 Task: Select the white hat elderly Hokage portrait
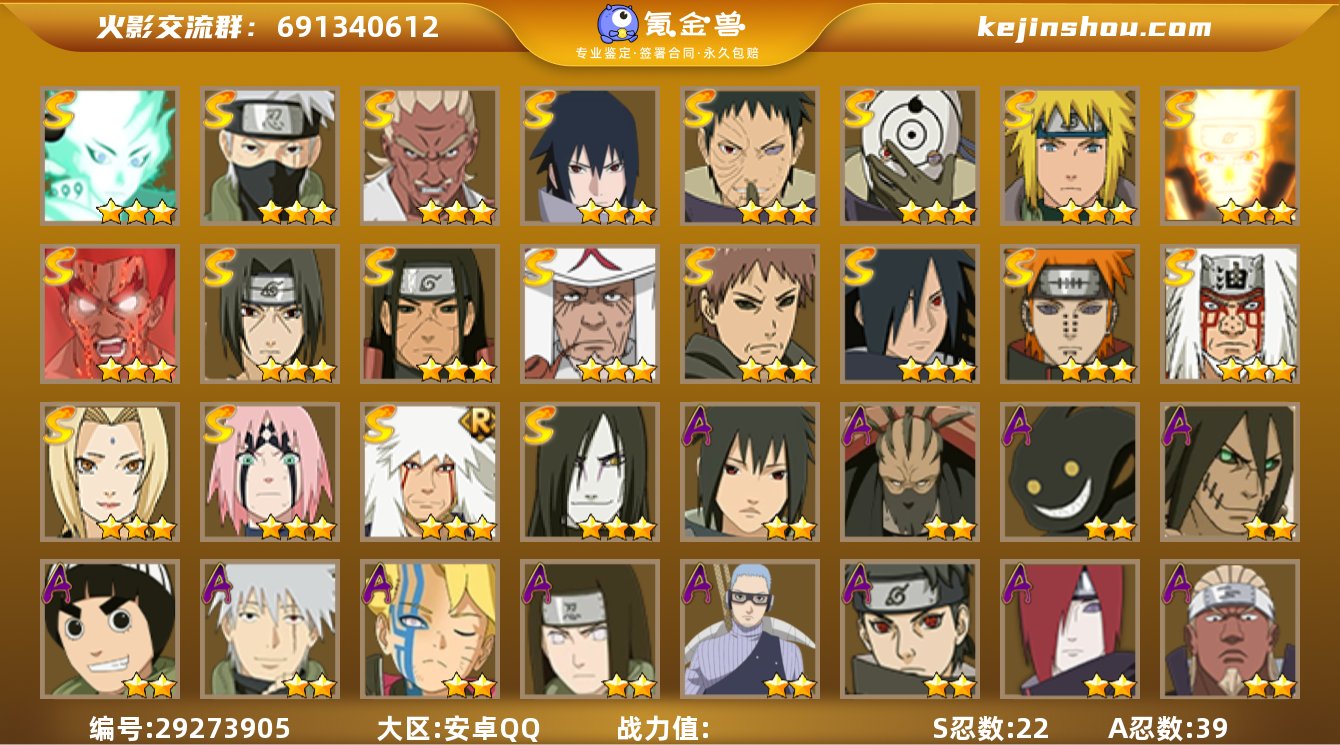click(590, 314)
